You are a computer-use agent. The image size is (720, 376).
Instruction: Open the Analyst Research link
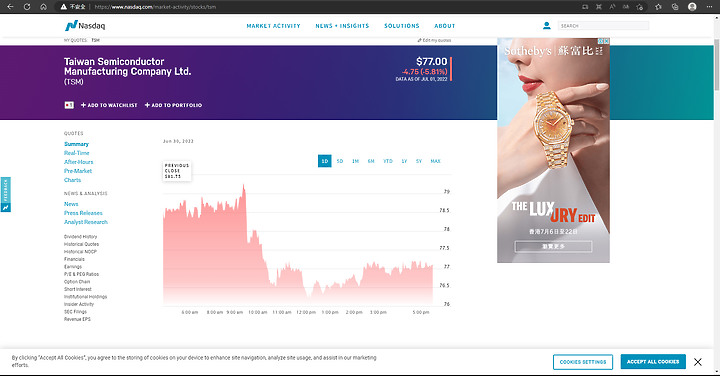tap(86, 222)
